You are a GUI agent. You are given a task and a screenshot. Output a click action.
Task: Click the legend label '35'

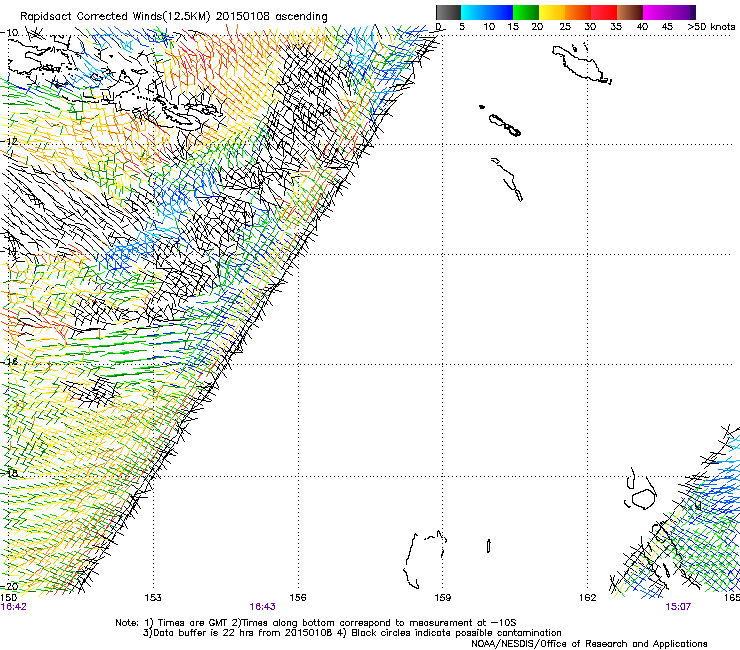click(616, 27)
